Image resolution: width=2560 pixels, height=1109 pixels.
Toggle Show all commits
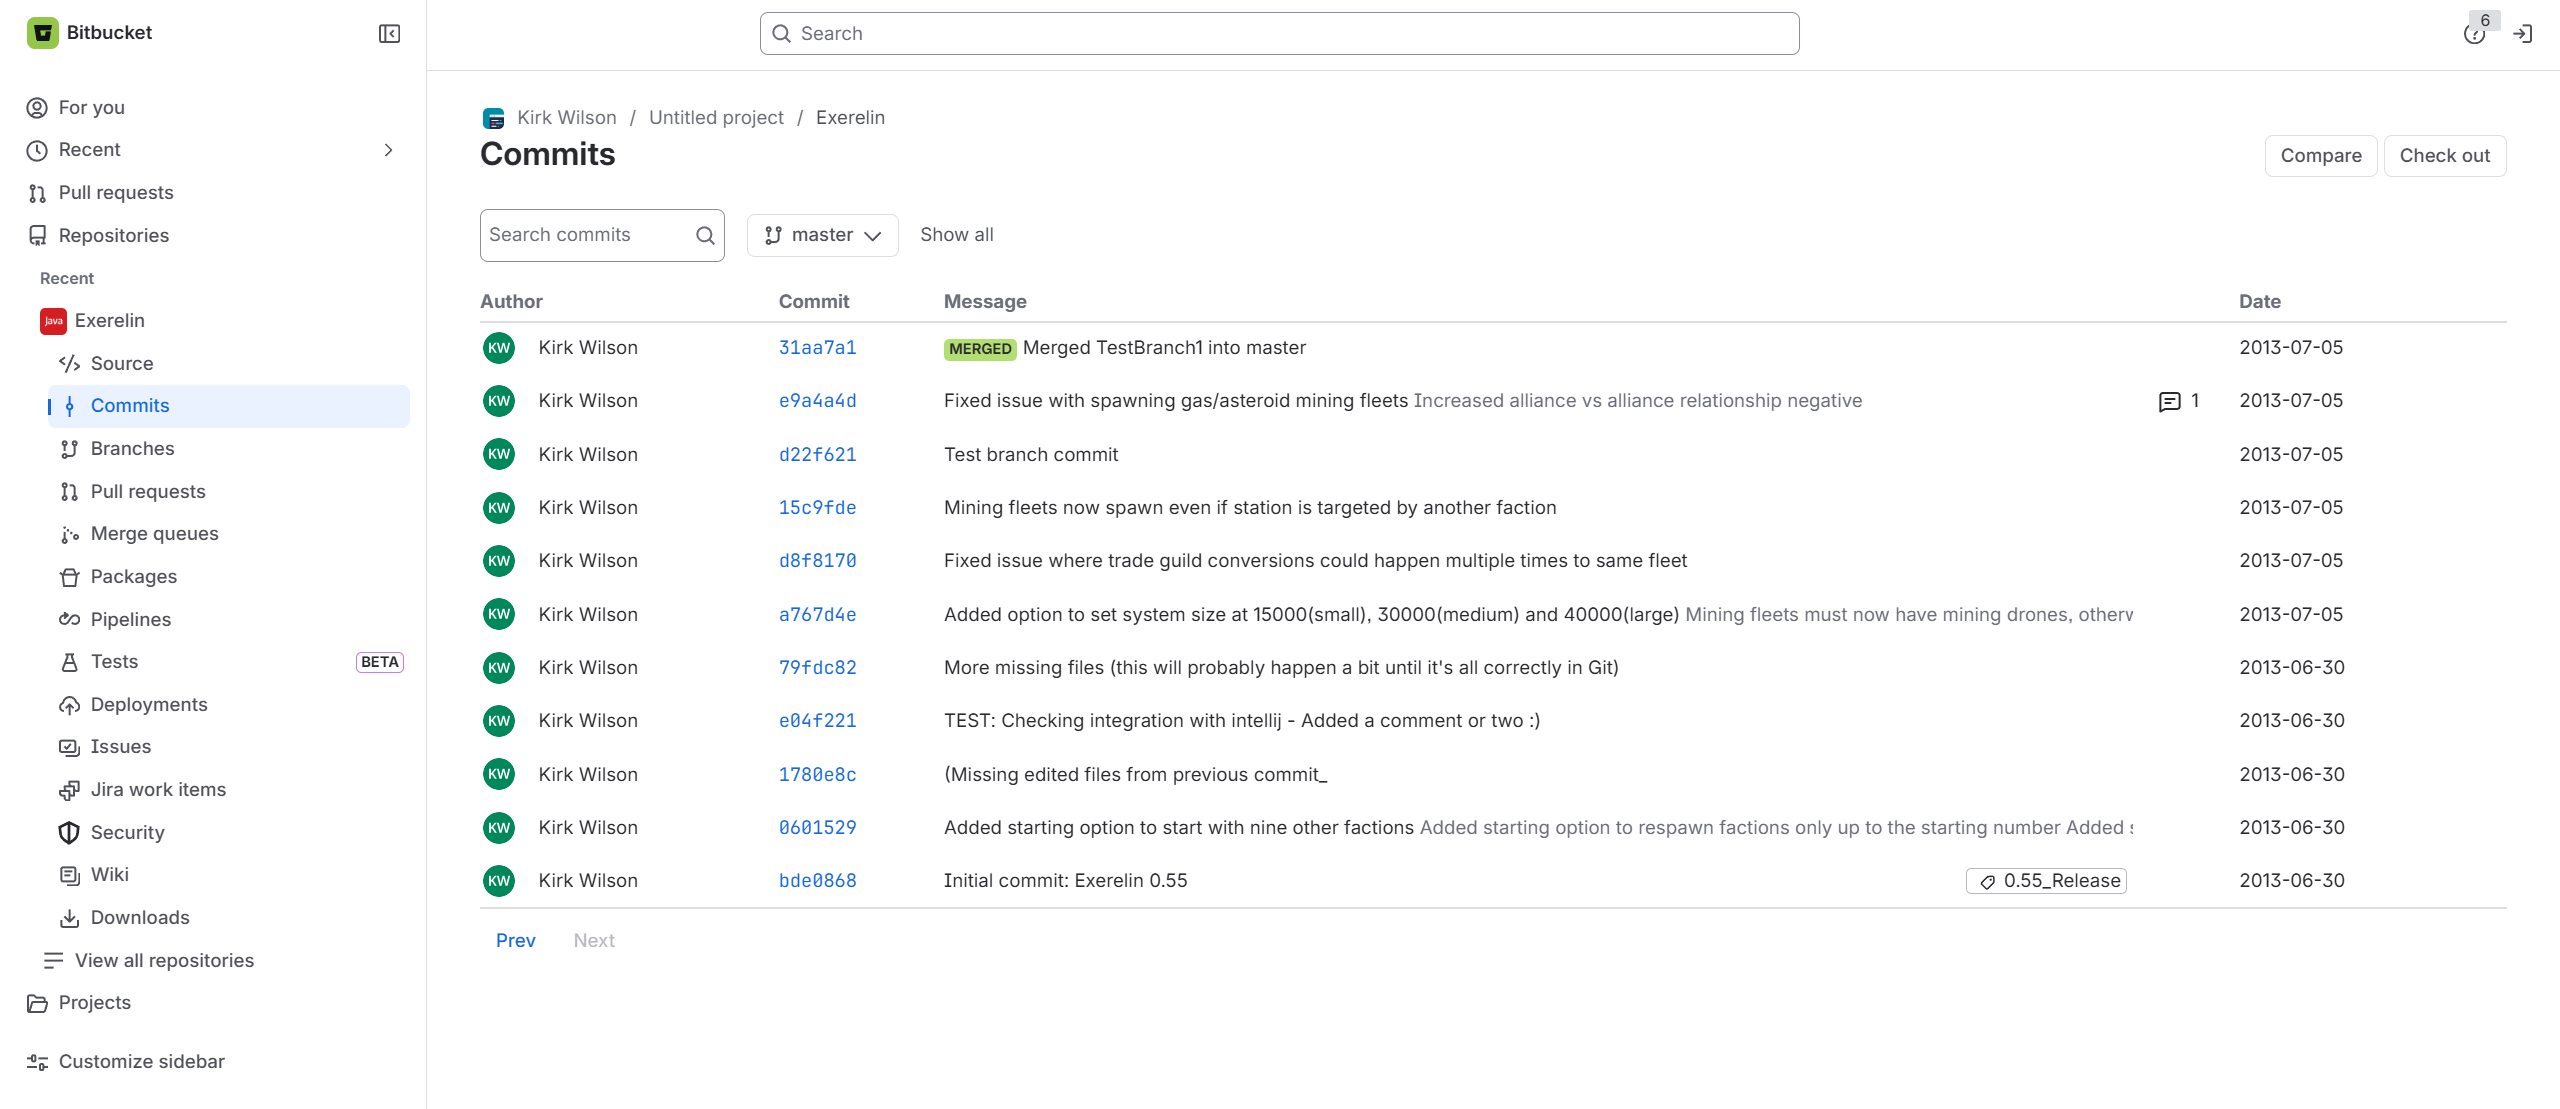(956, 235)
